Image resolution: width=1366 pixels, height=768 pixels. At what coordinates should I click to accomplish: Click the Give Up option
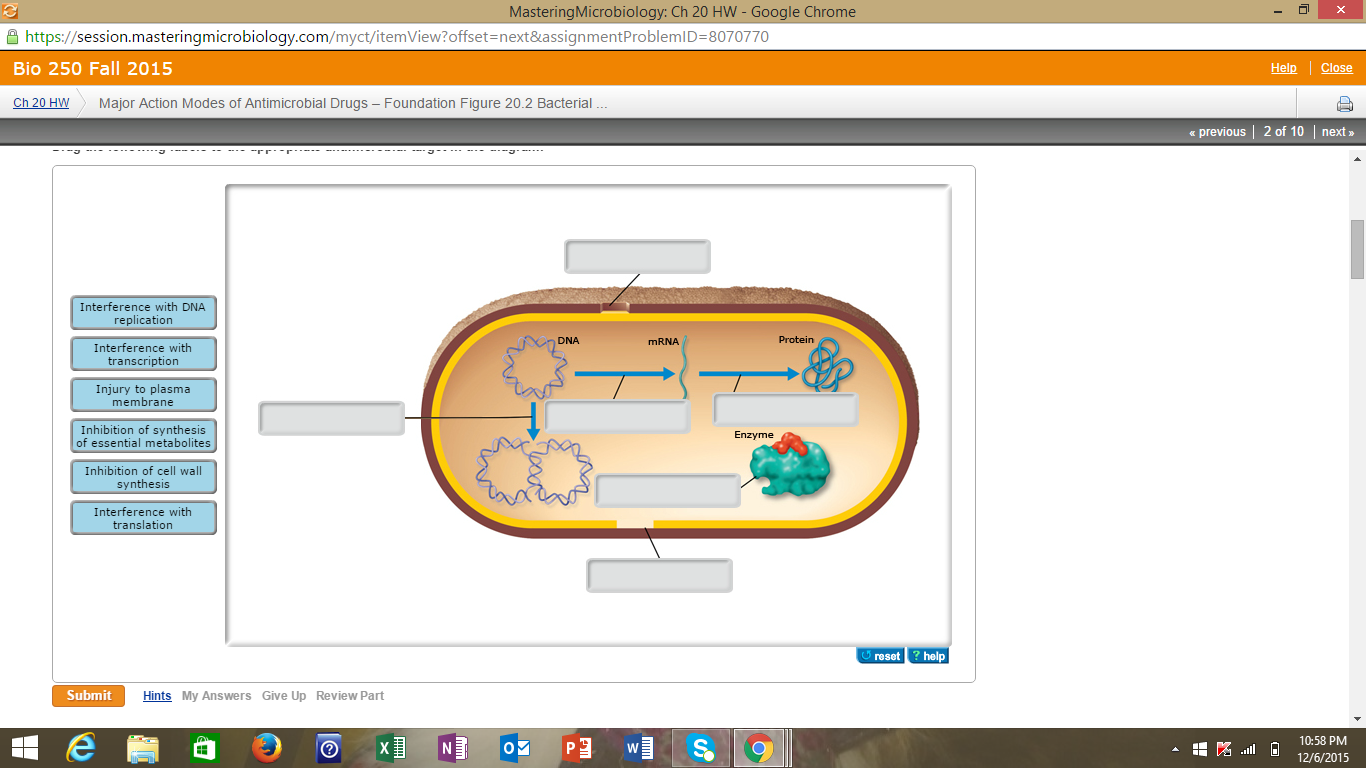pos(283,695)
